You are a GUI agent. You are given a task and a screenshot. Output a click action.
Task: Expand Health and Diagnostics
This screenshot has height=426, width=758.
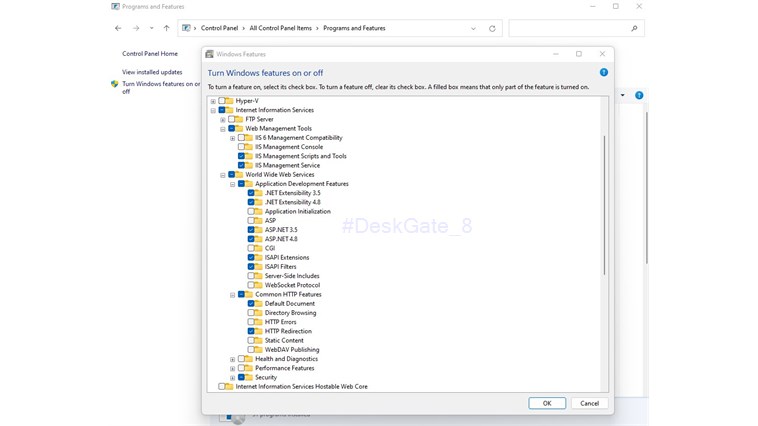(233, 359)
